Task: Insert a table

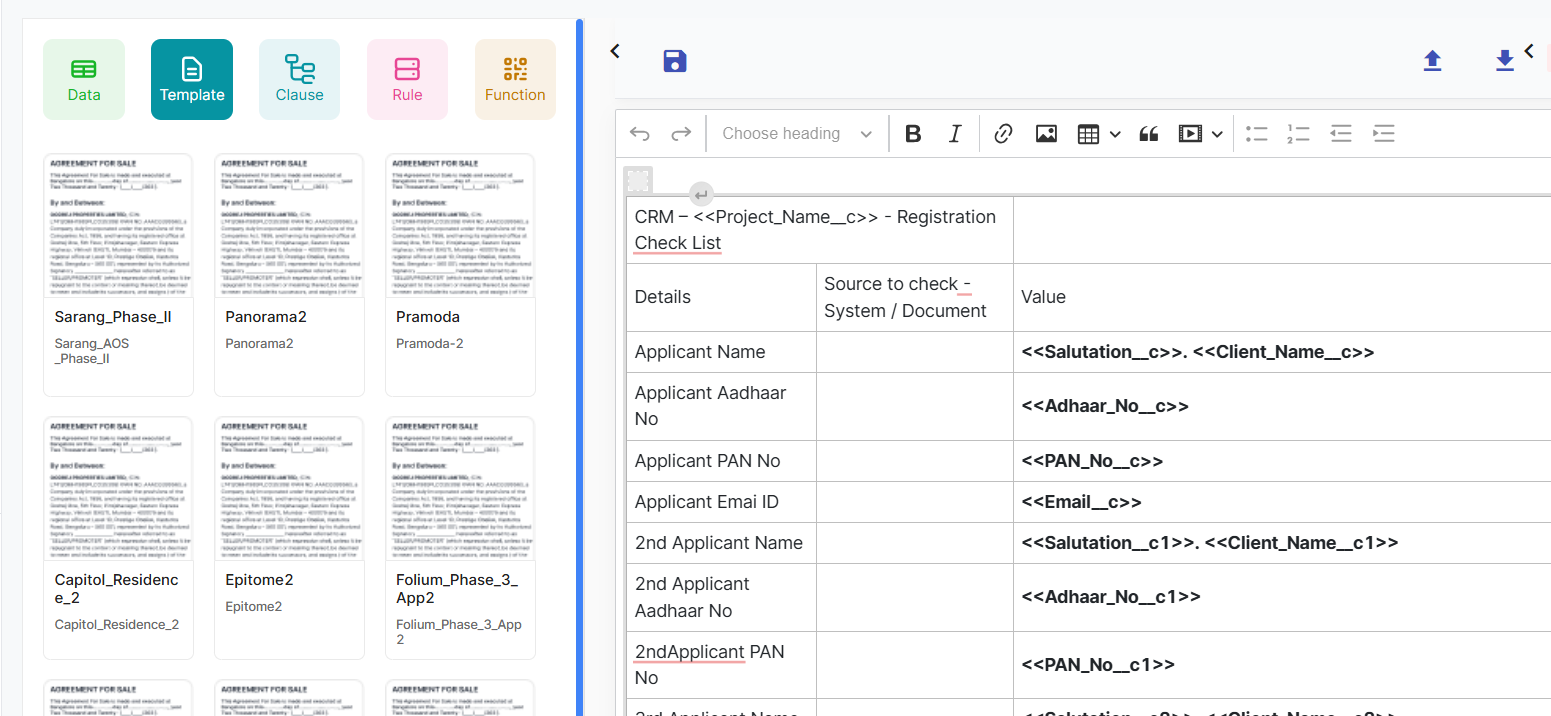Action: 1088,134
